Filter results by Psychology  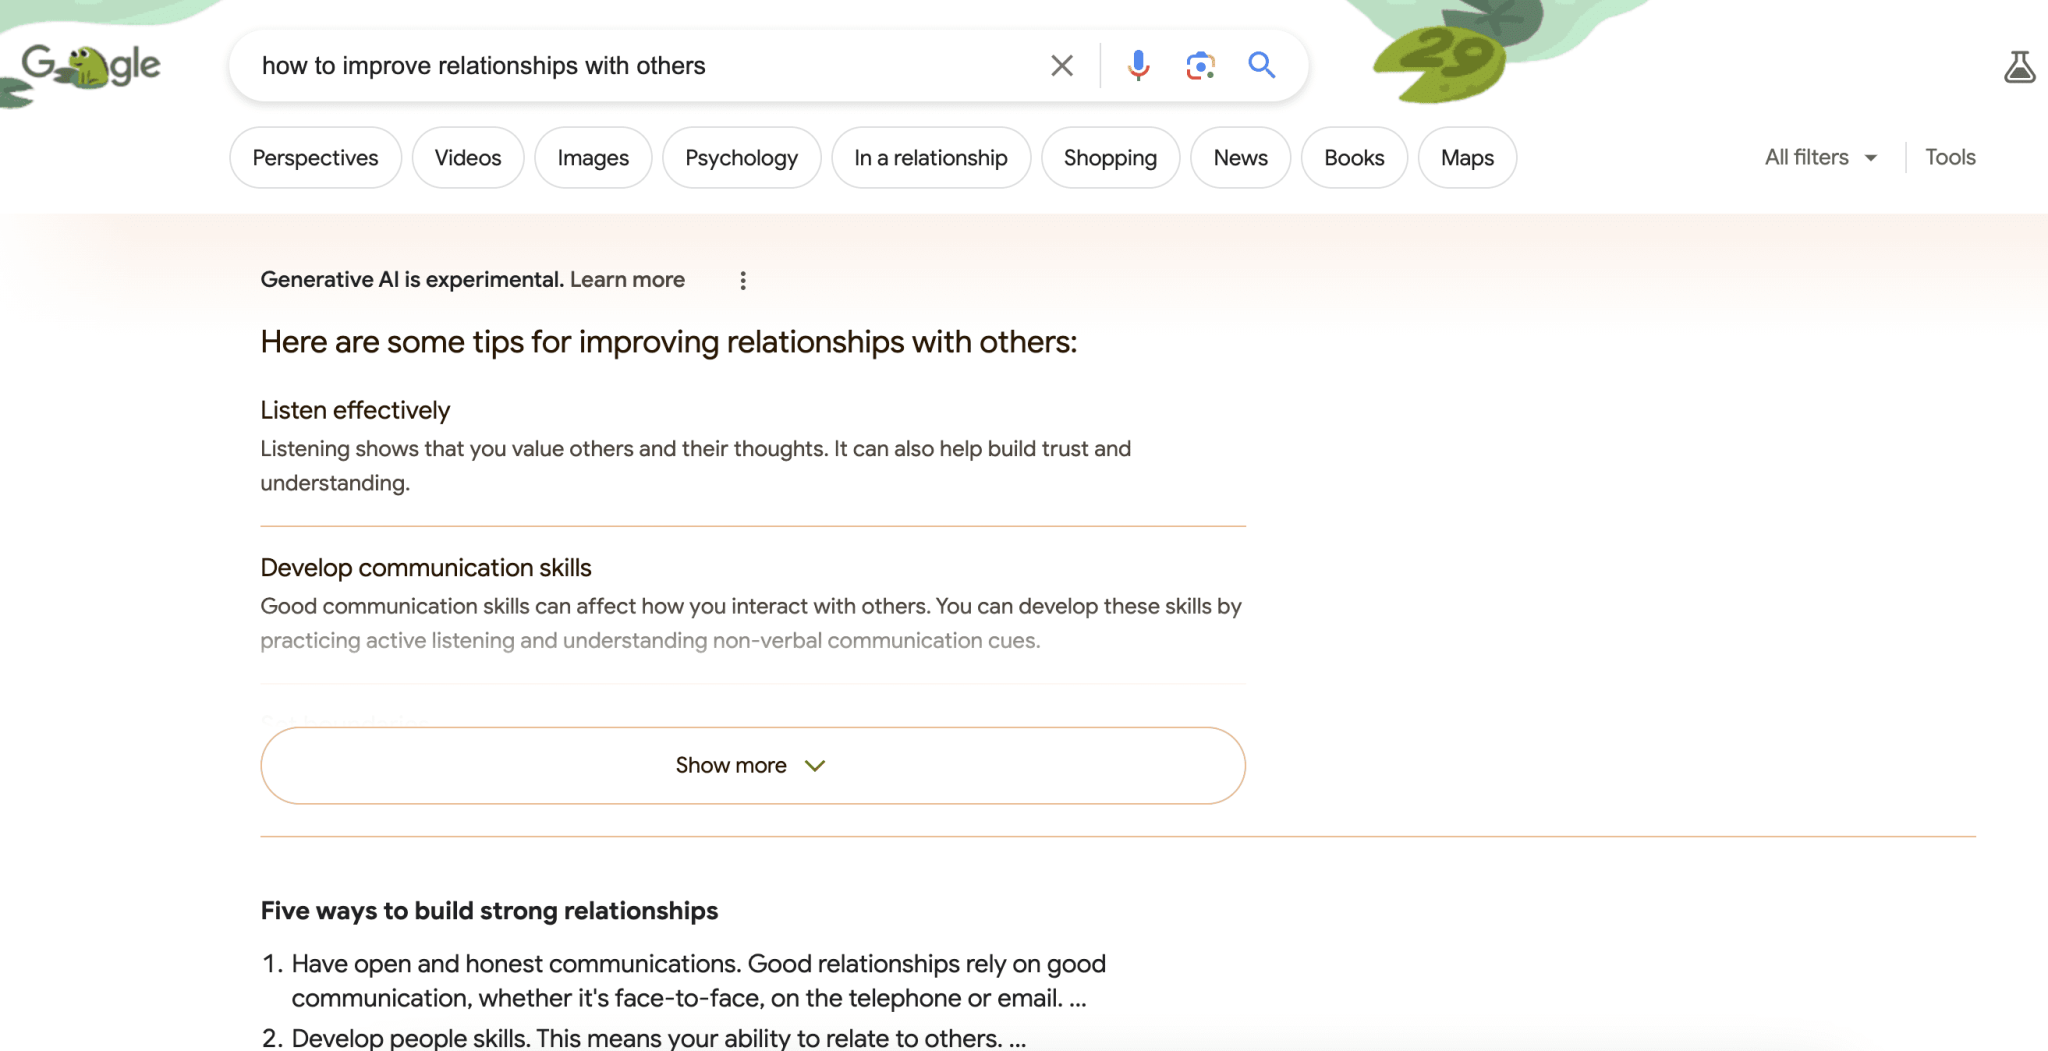741,157
